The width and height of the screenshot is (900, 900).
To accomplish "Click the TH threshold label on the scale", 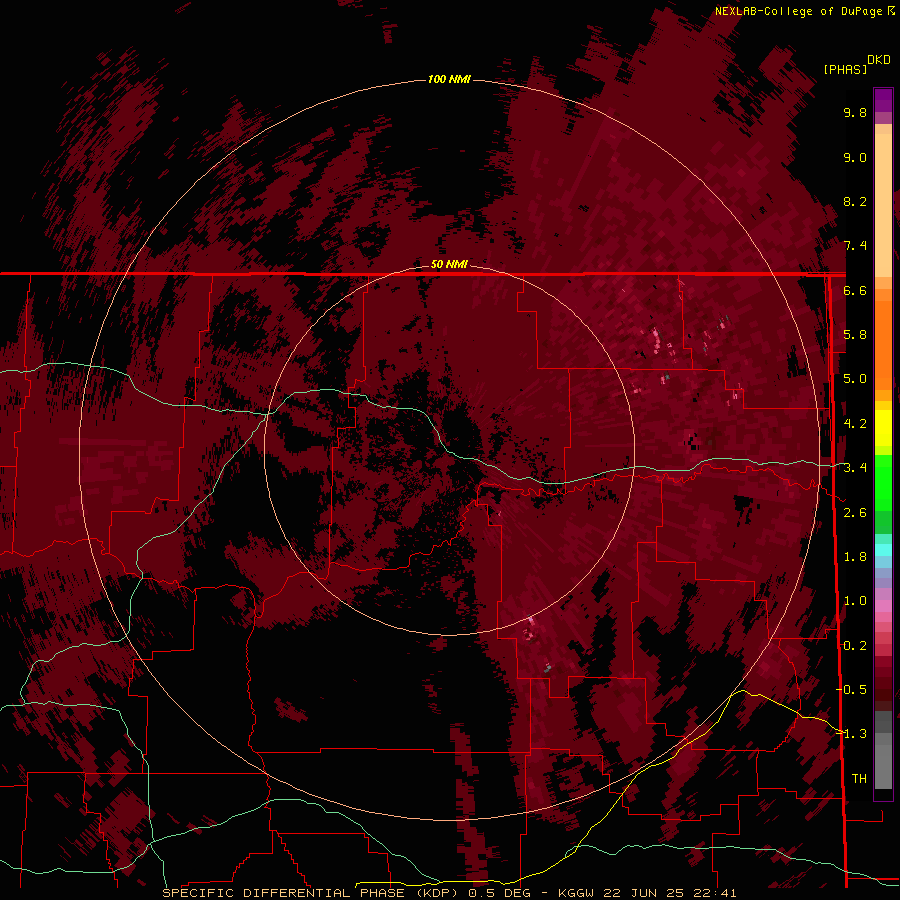I will point(859,779).
